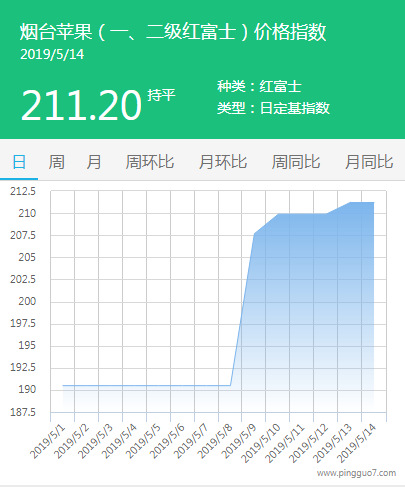Click the 190 y-axis label
405x487 pixels.
tap(27, 389)
